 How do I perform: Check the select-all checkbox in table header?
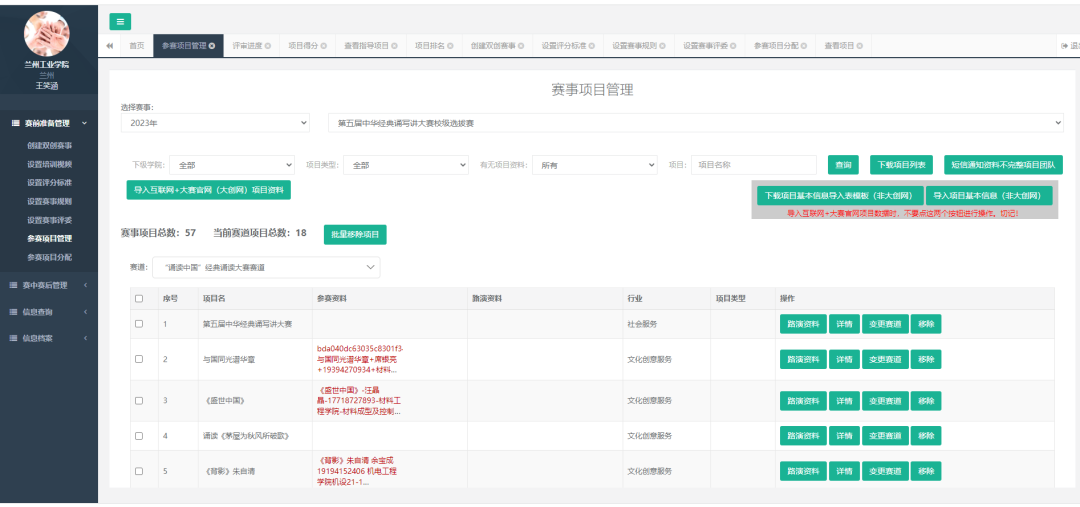pyautogui.click(x=139, y=298)
